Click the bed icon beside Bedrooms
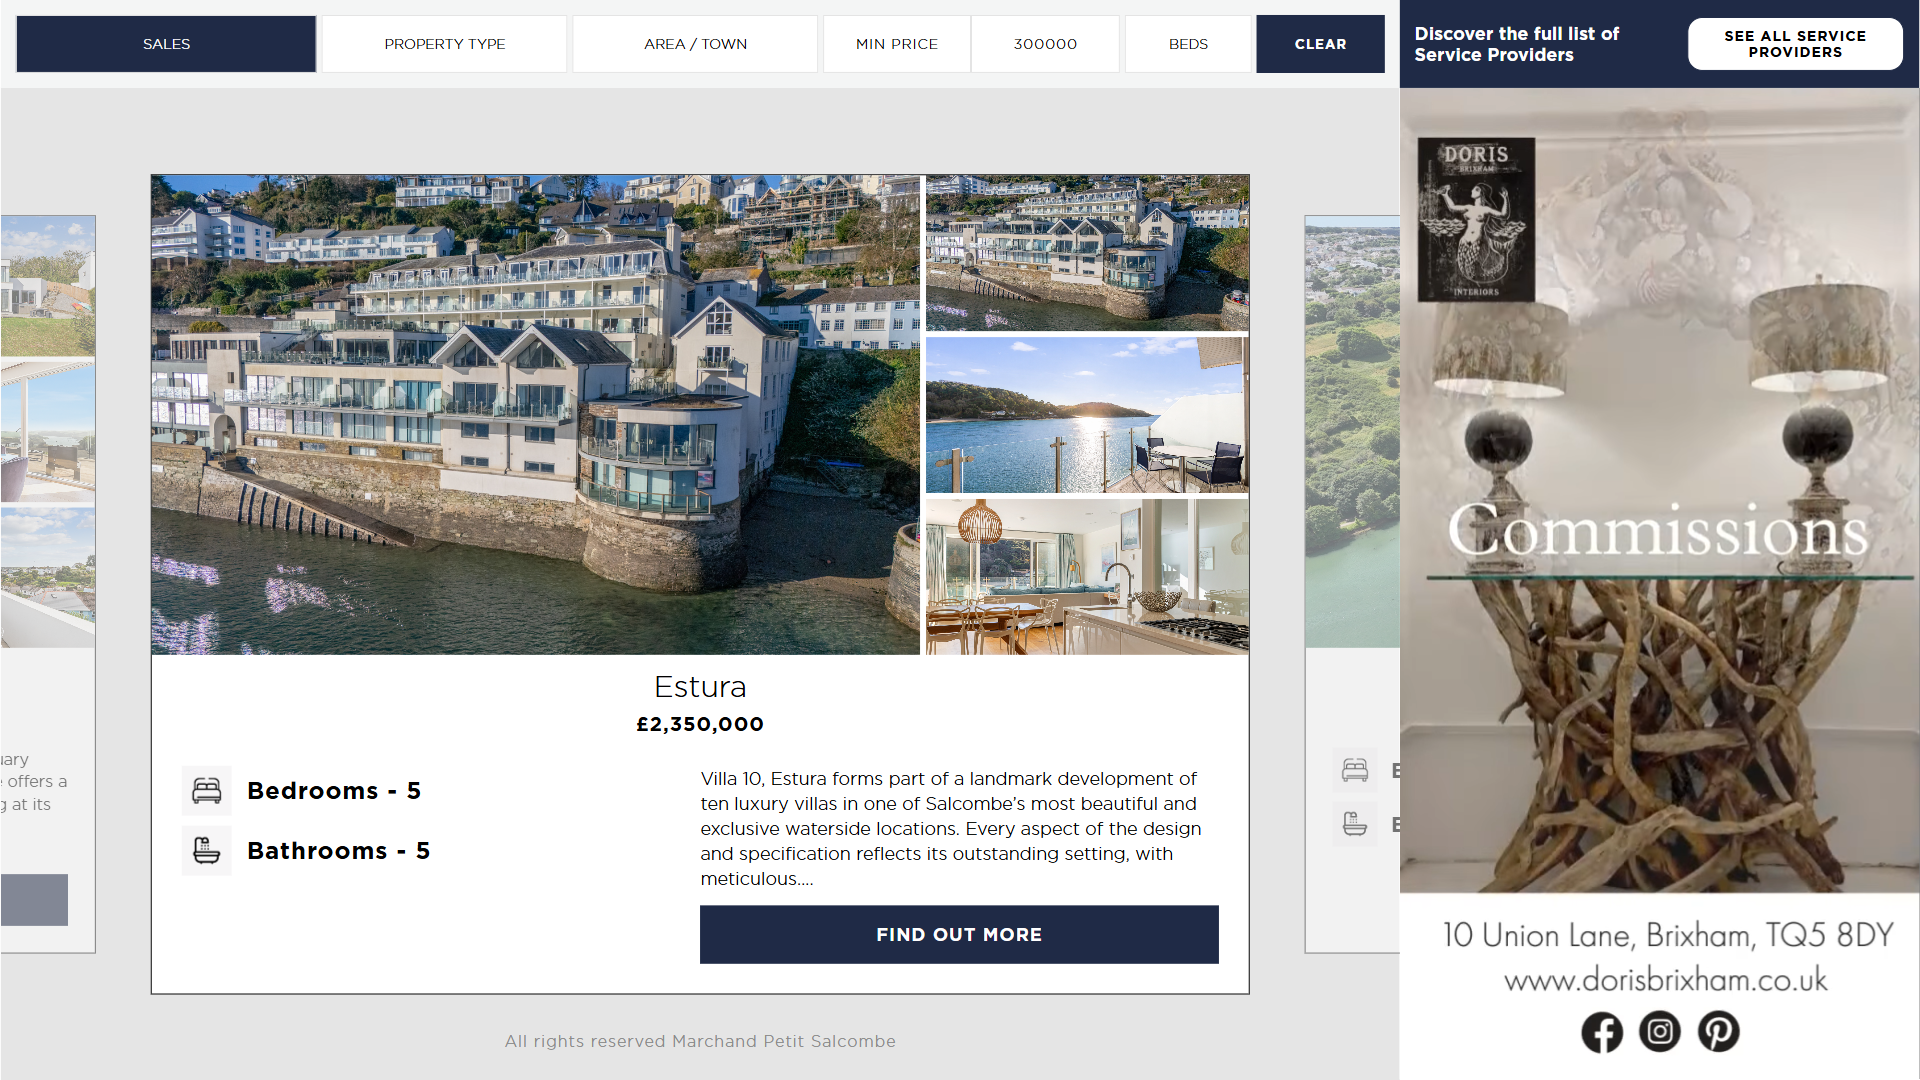 [x=207, y=791]
